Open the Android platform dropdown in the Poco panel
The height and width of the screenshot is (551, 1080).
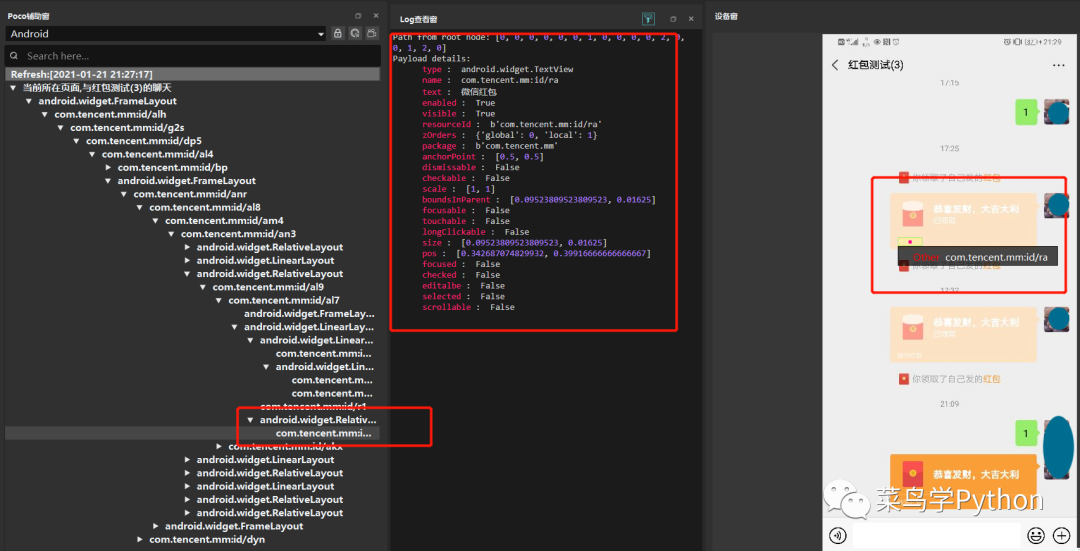coord(166,34)
